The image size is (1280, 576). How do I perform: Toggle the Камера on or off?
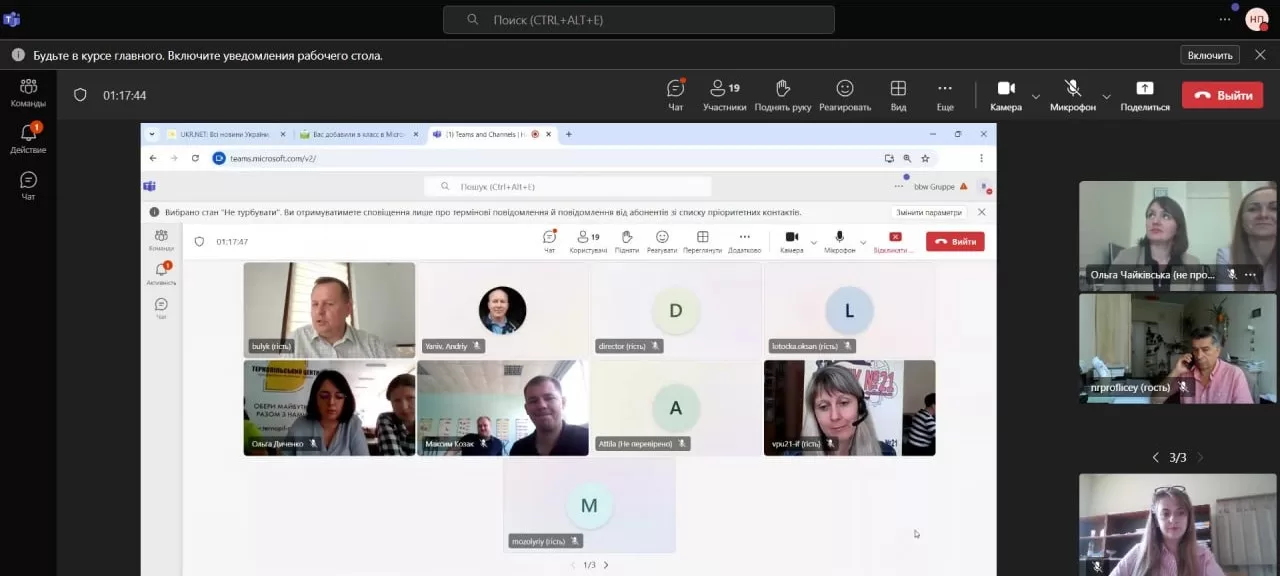click(1005, 95)
